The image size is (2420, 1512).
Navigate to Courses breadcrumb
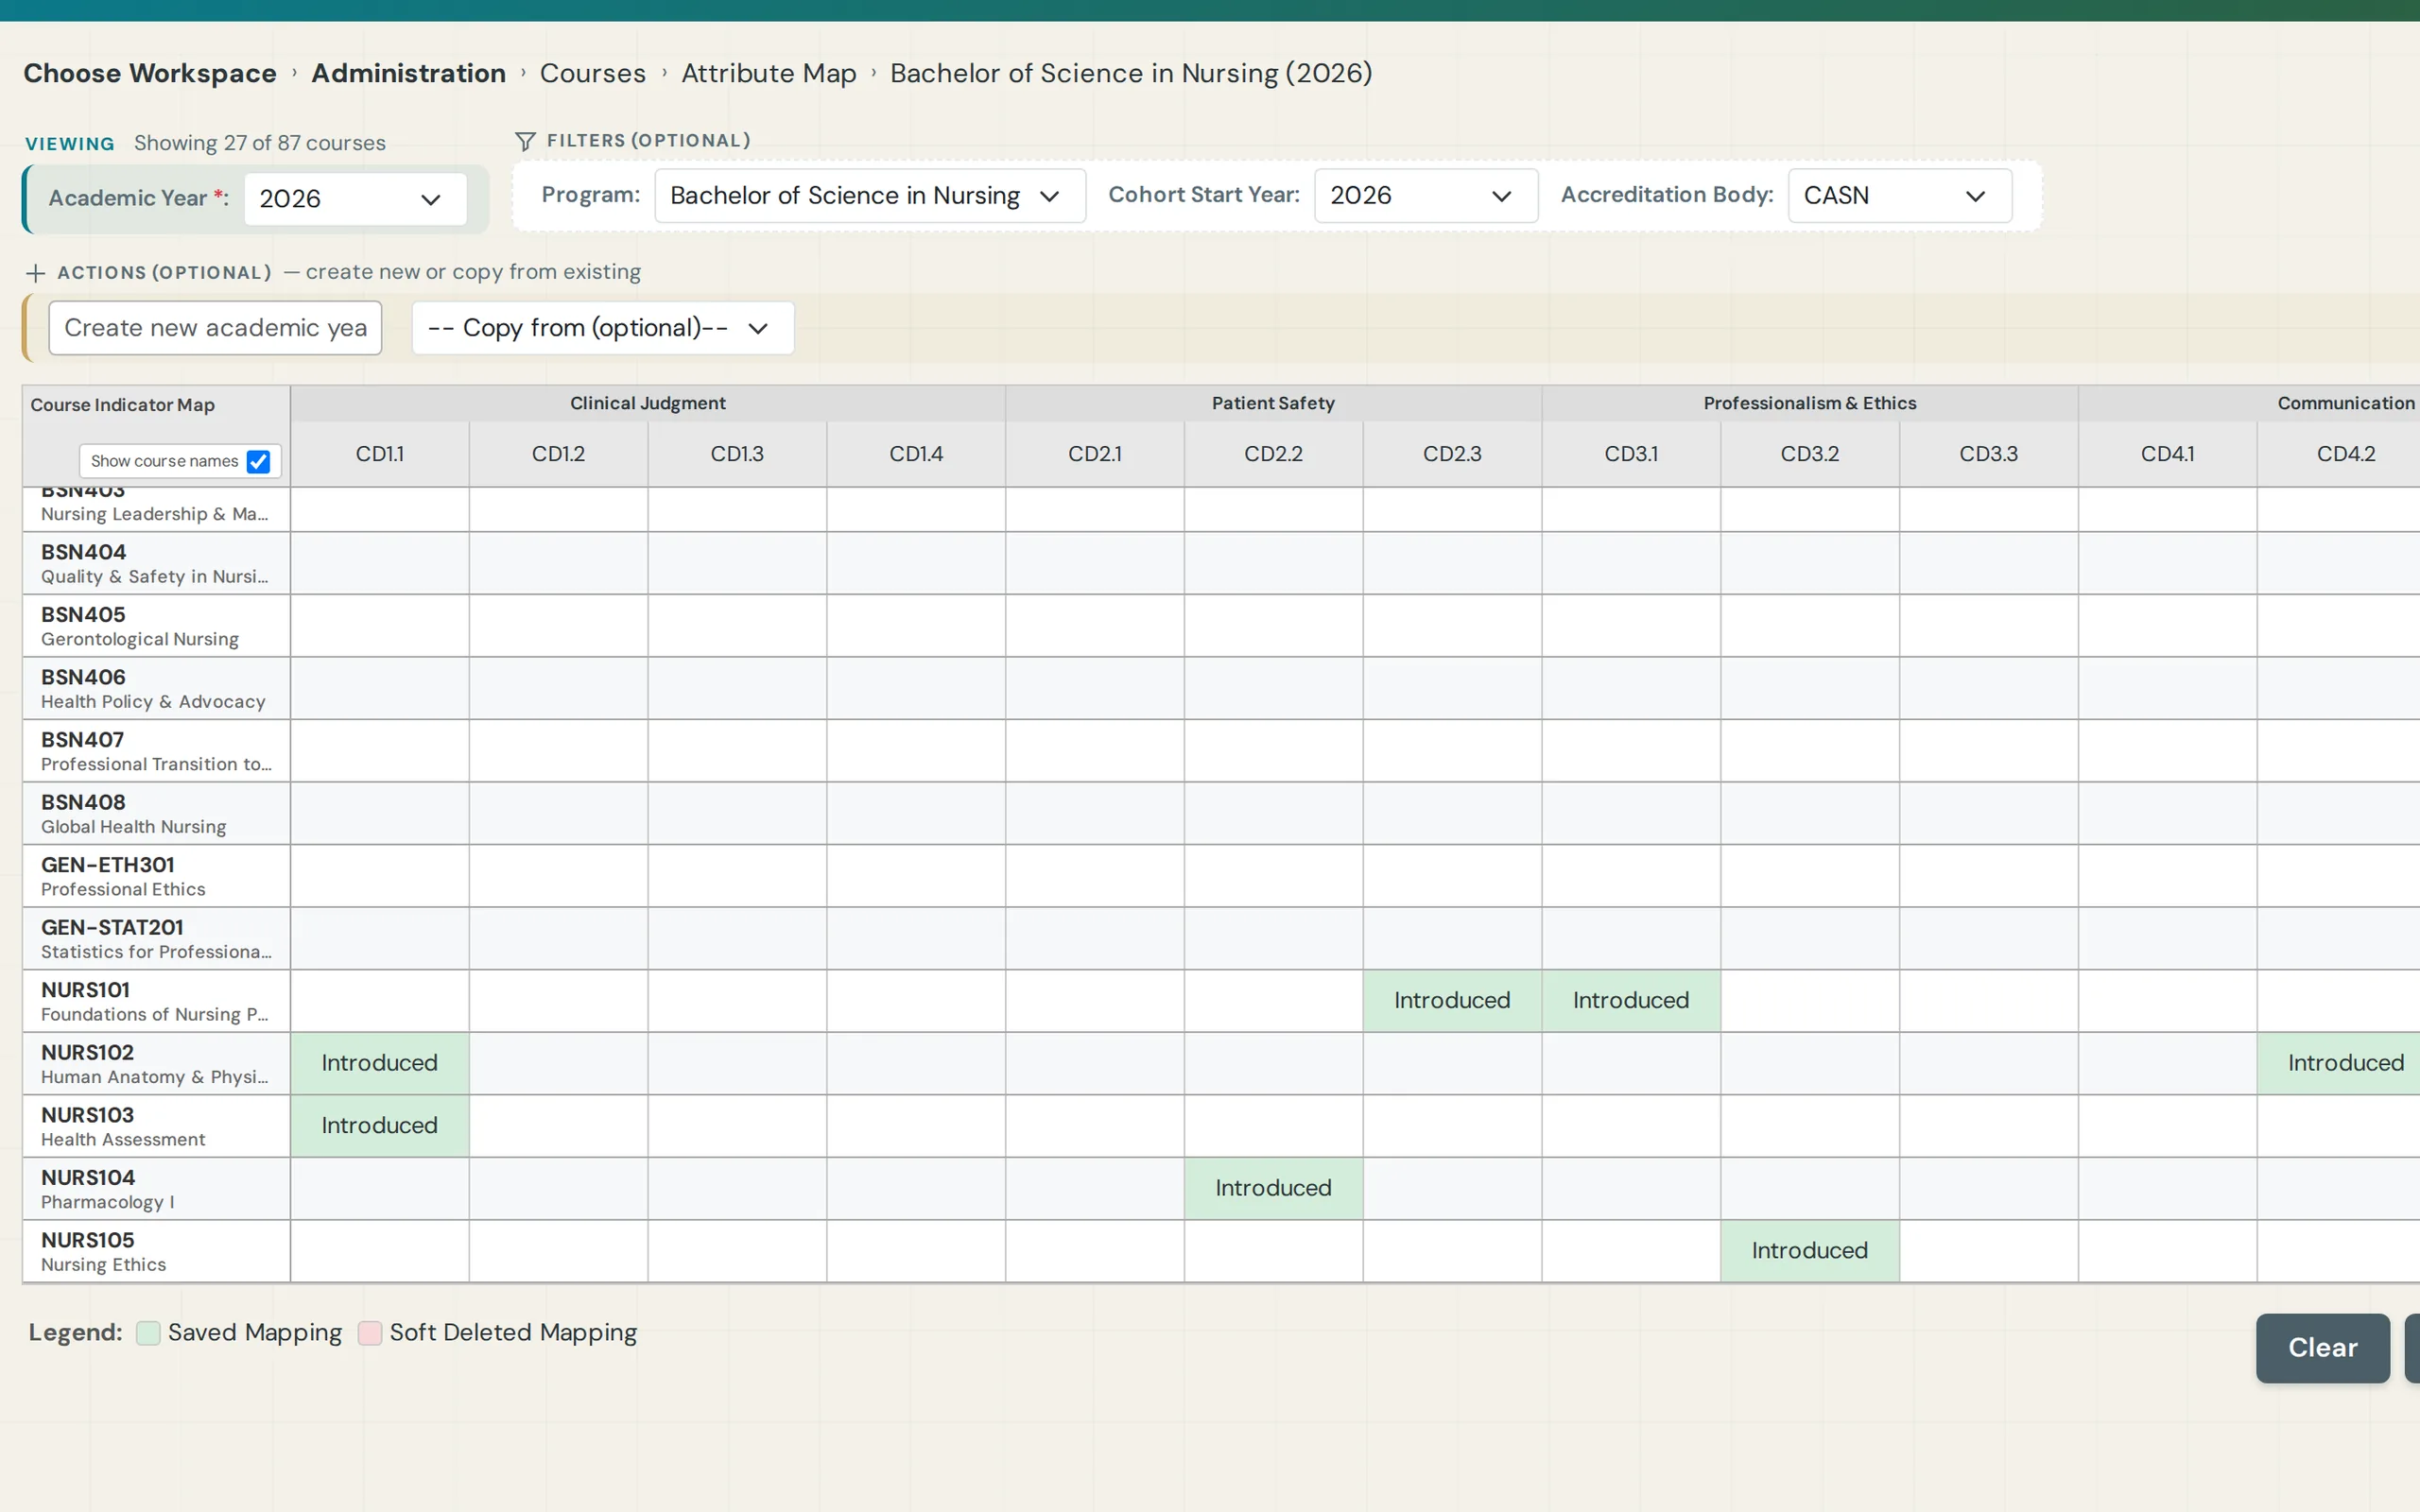[593, 73]
